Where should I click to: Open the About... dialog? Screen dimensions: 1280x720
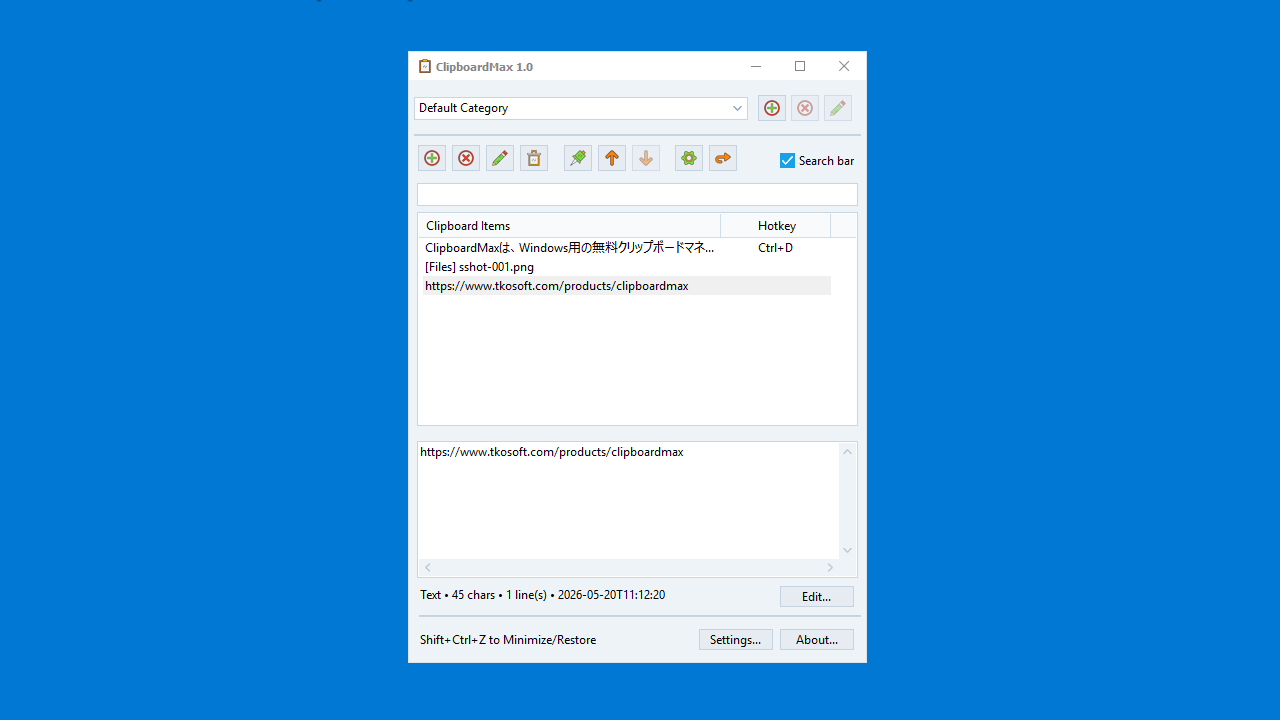(x=817, y=640)
